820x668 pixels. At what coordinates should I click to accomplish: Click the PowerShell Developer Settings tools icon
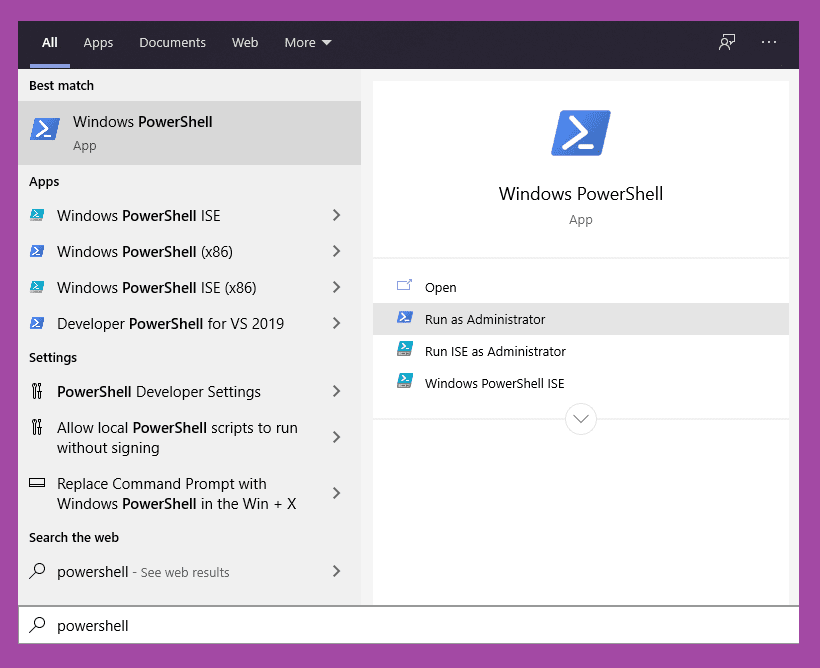pyautogui.click(x=37, y=391)
